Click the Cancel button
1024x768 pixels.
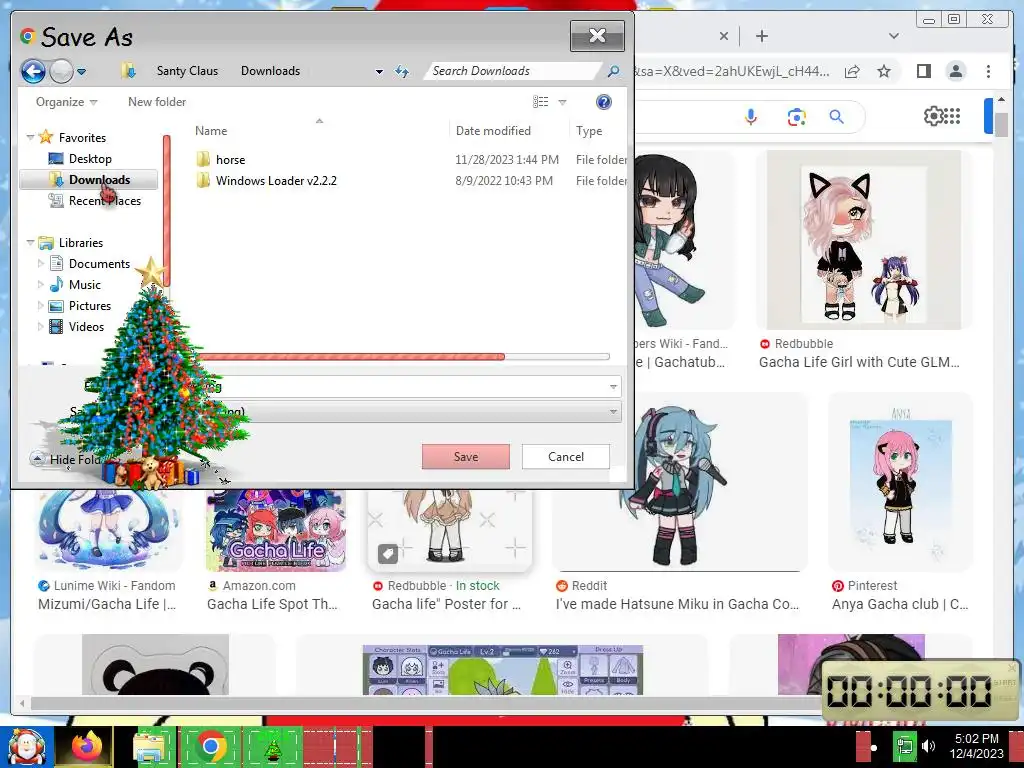(566, 456)
